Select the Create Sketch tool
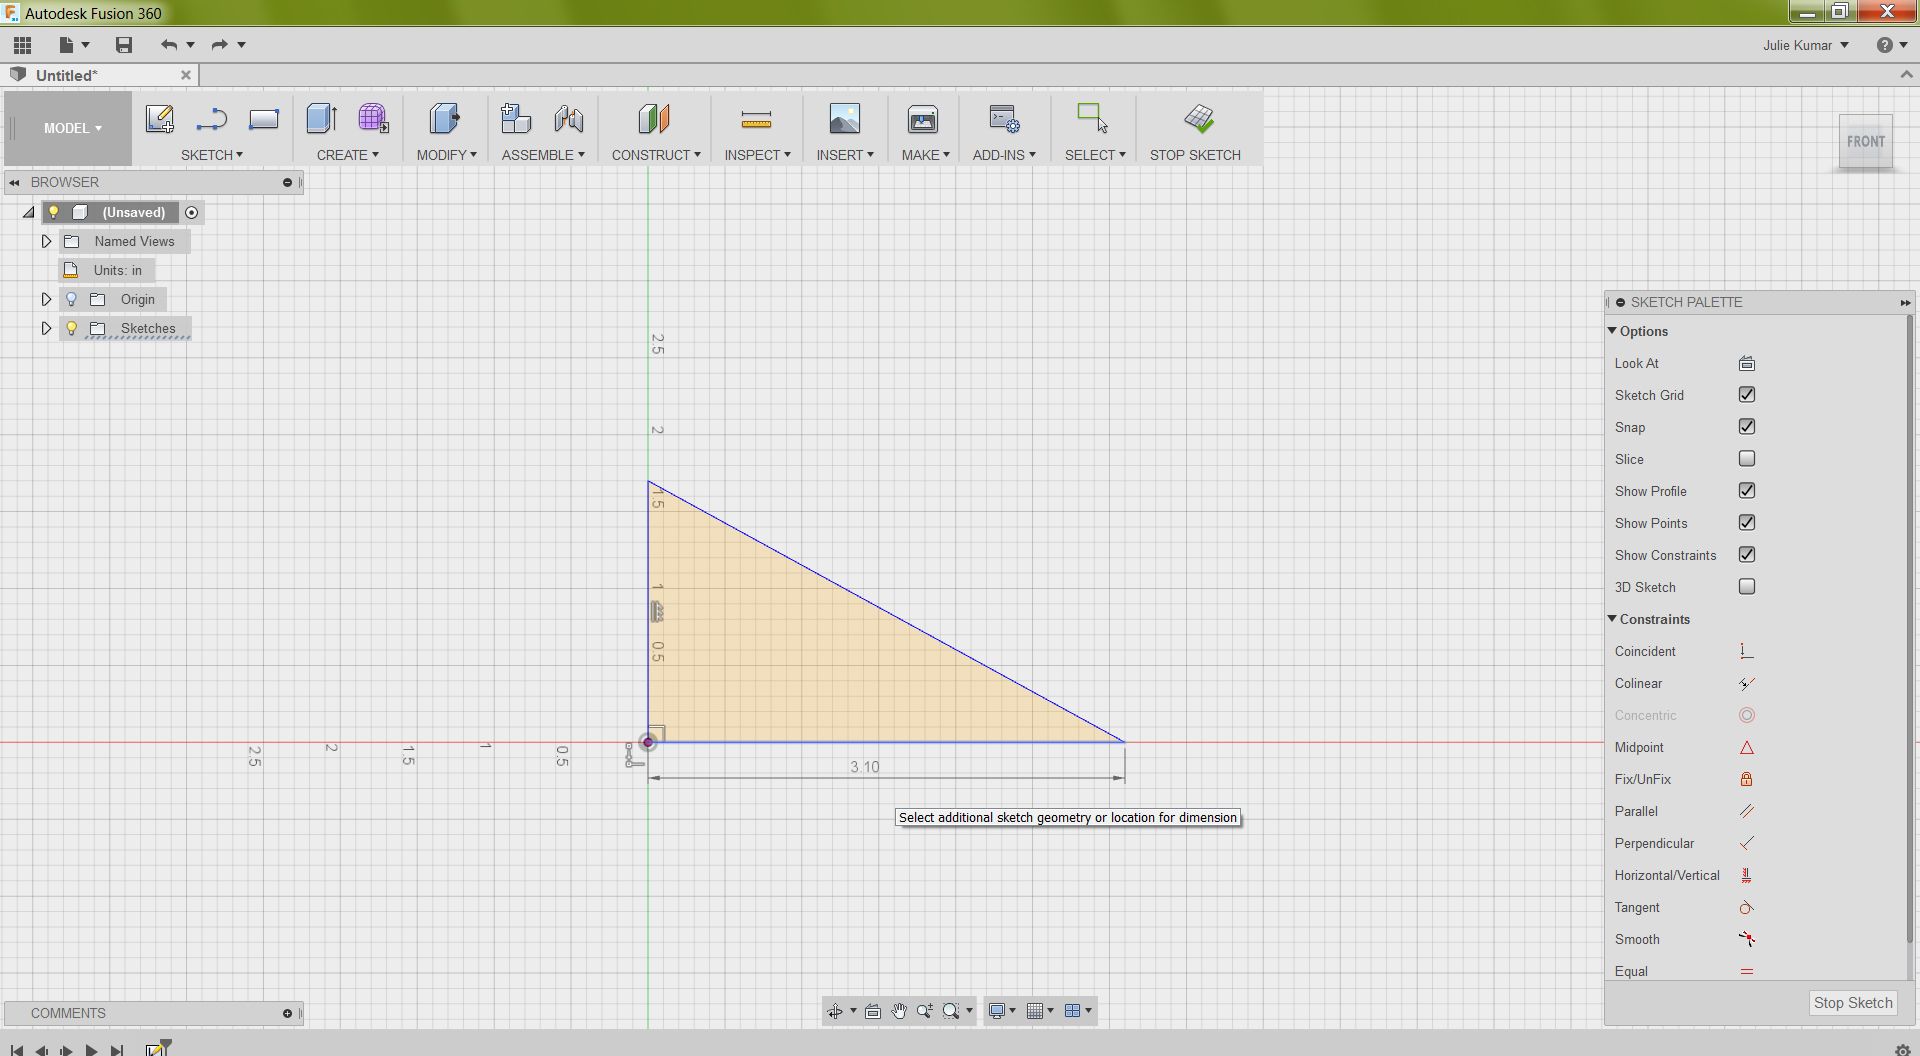The width and height of the screenshot is (1920, 1056). pos(160,118)
